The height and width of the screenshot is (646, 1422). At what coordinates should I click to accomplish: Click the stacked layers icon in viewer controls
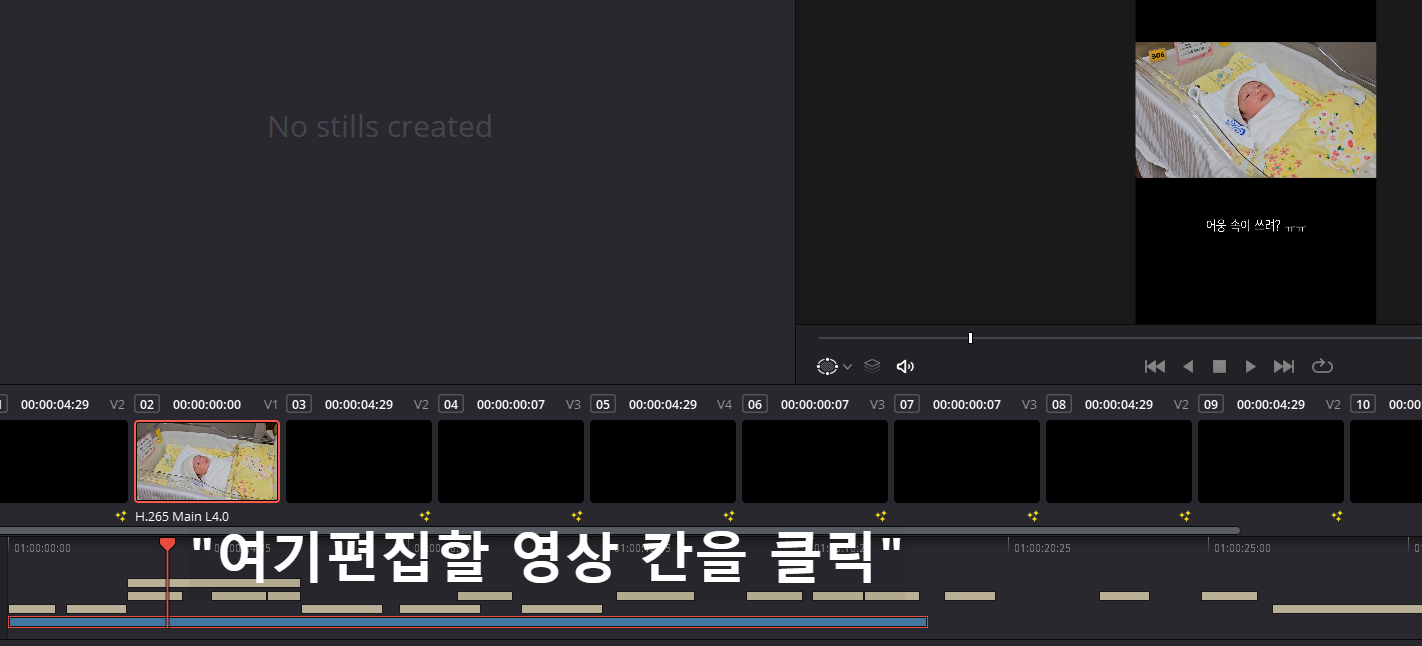click(872, 366)
